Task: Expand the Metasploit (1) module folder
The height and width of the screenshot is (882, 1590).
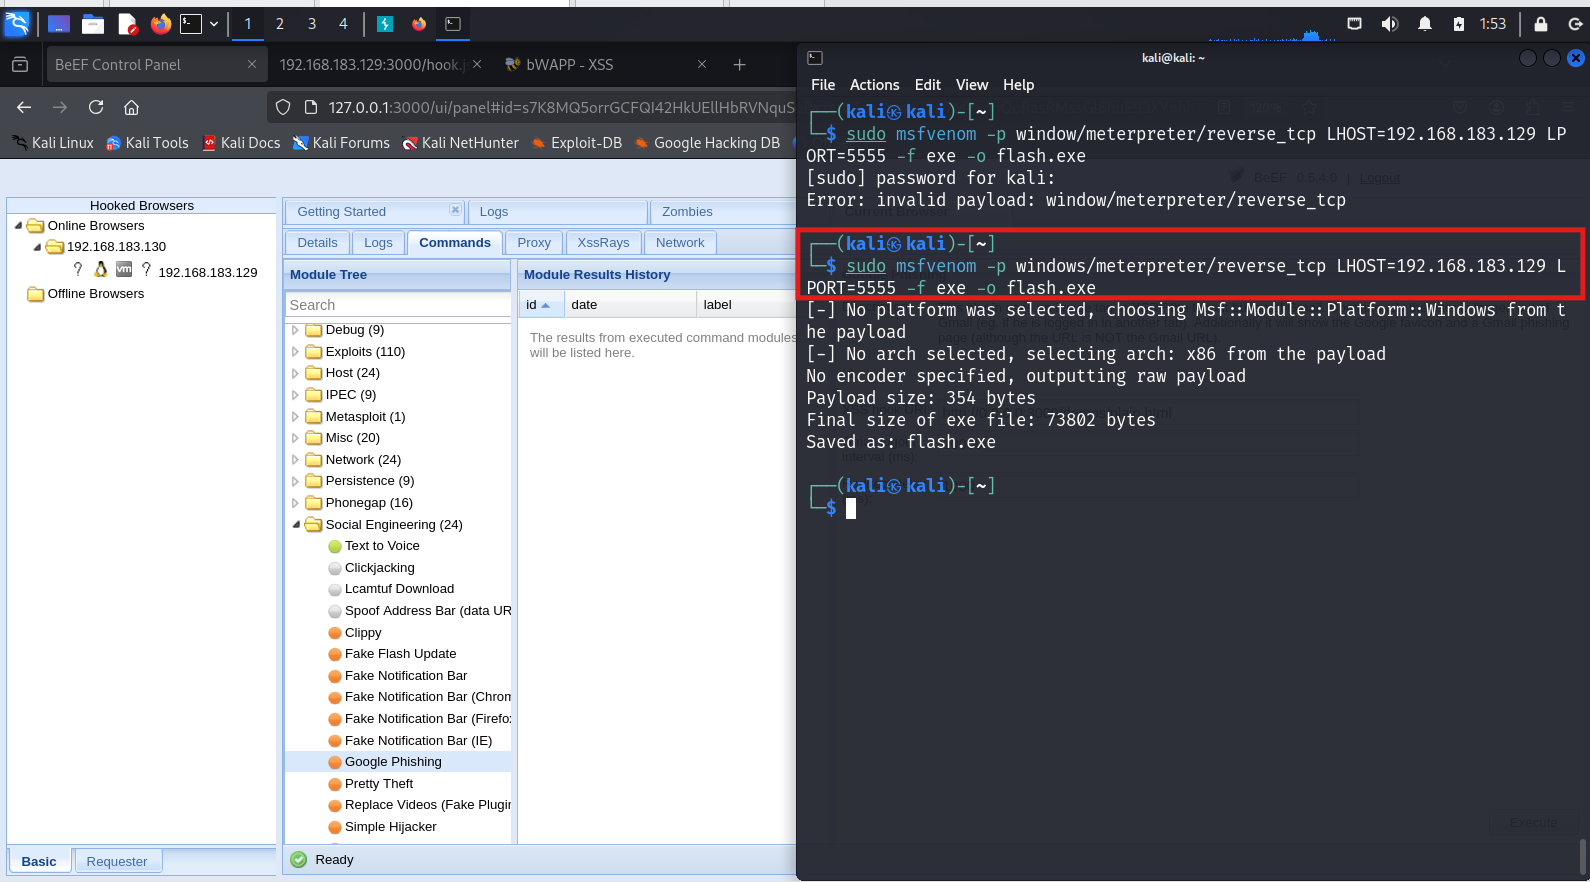Action: (x=295, y=417)
